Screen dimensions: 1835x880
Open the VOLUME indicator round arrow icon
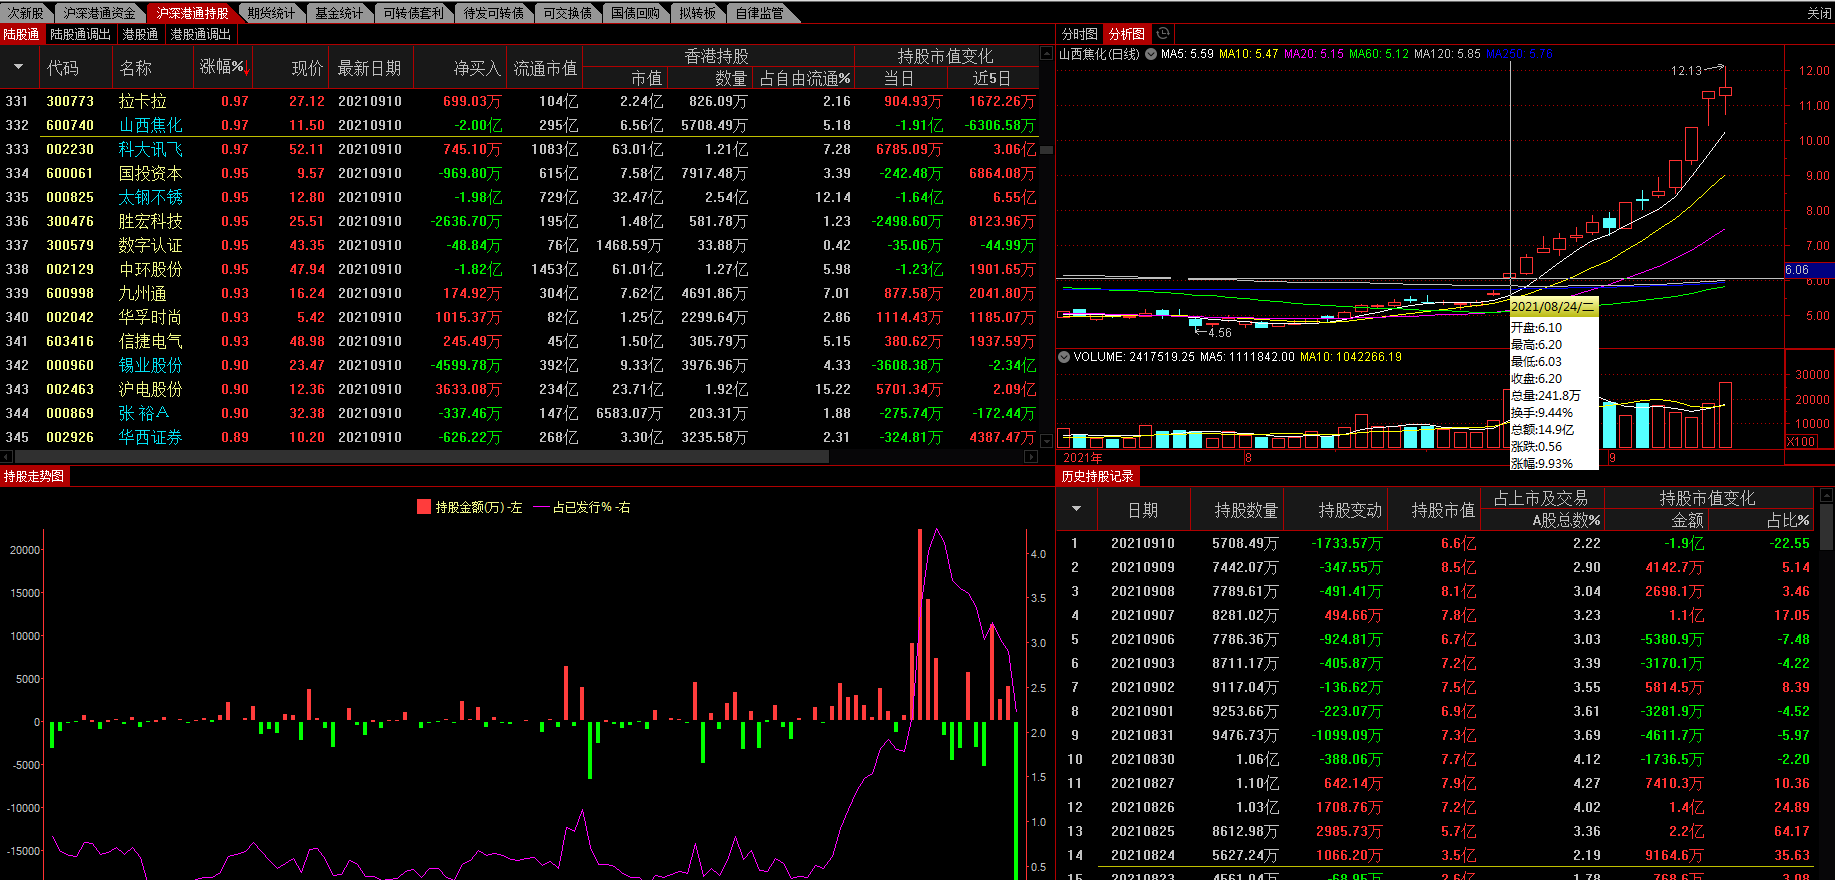coord(1064,357)
